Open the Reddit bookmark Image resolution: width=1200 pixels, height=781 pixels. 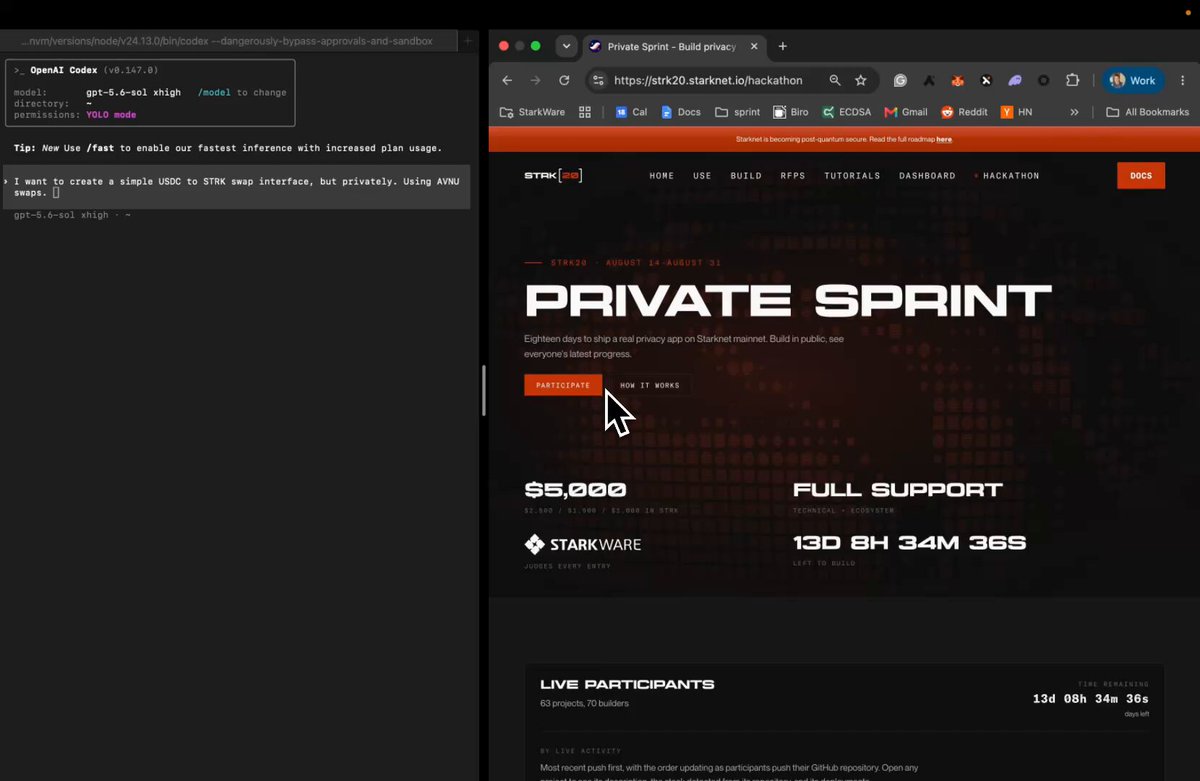click(x=966, y=112)
